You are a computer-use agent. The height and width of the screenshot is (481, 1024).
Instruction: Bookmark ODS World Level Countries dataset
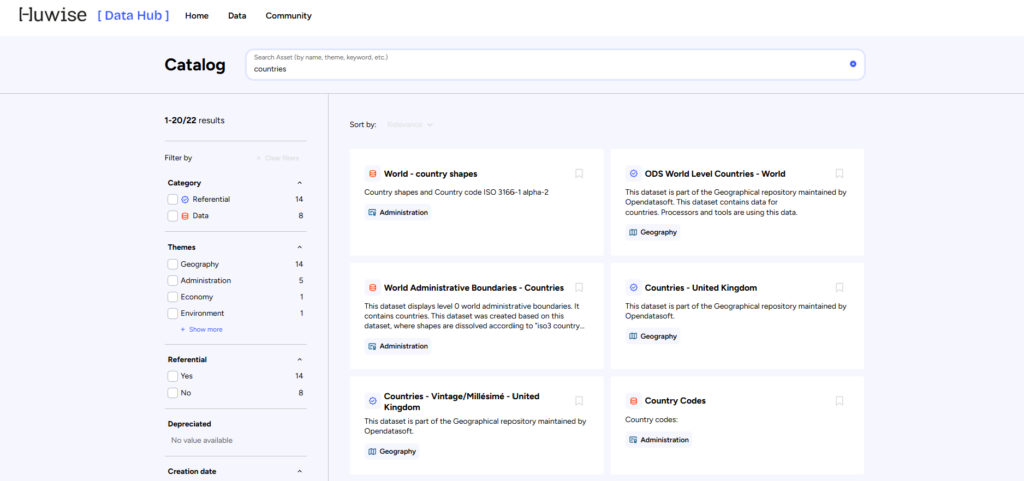coord(840,173)
